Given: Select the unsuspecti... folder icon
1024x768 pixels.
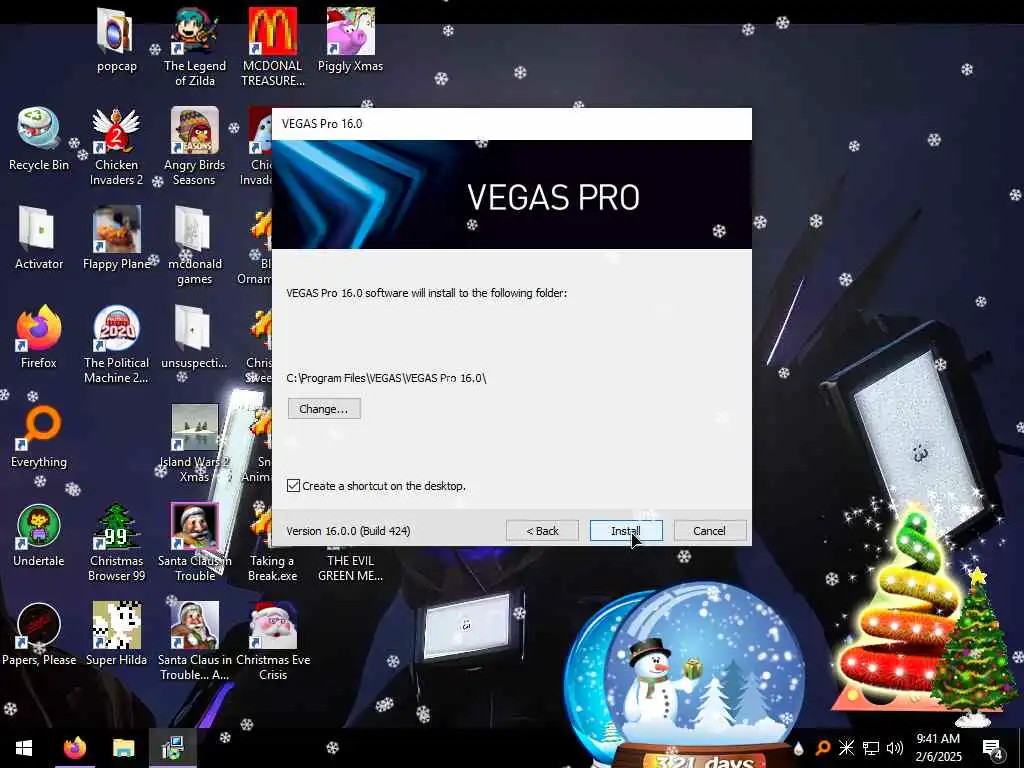Looking at the screenshot, I should (x=194, y=337).
